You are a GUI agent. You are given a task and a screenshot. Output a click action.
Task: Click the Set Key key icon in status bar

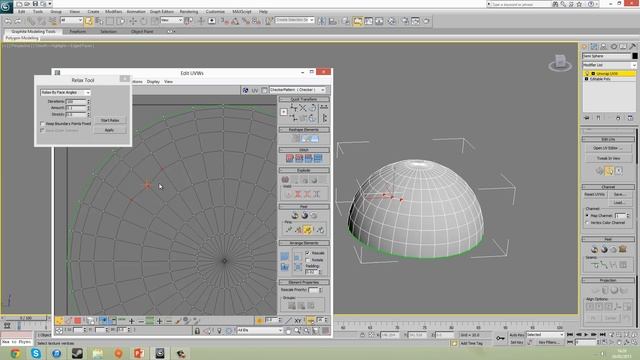(500, 338)
